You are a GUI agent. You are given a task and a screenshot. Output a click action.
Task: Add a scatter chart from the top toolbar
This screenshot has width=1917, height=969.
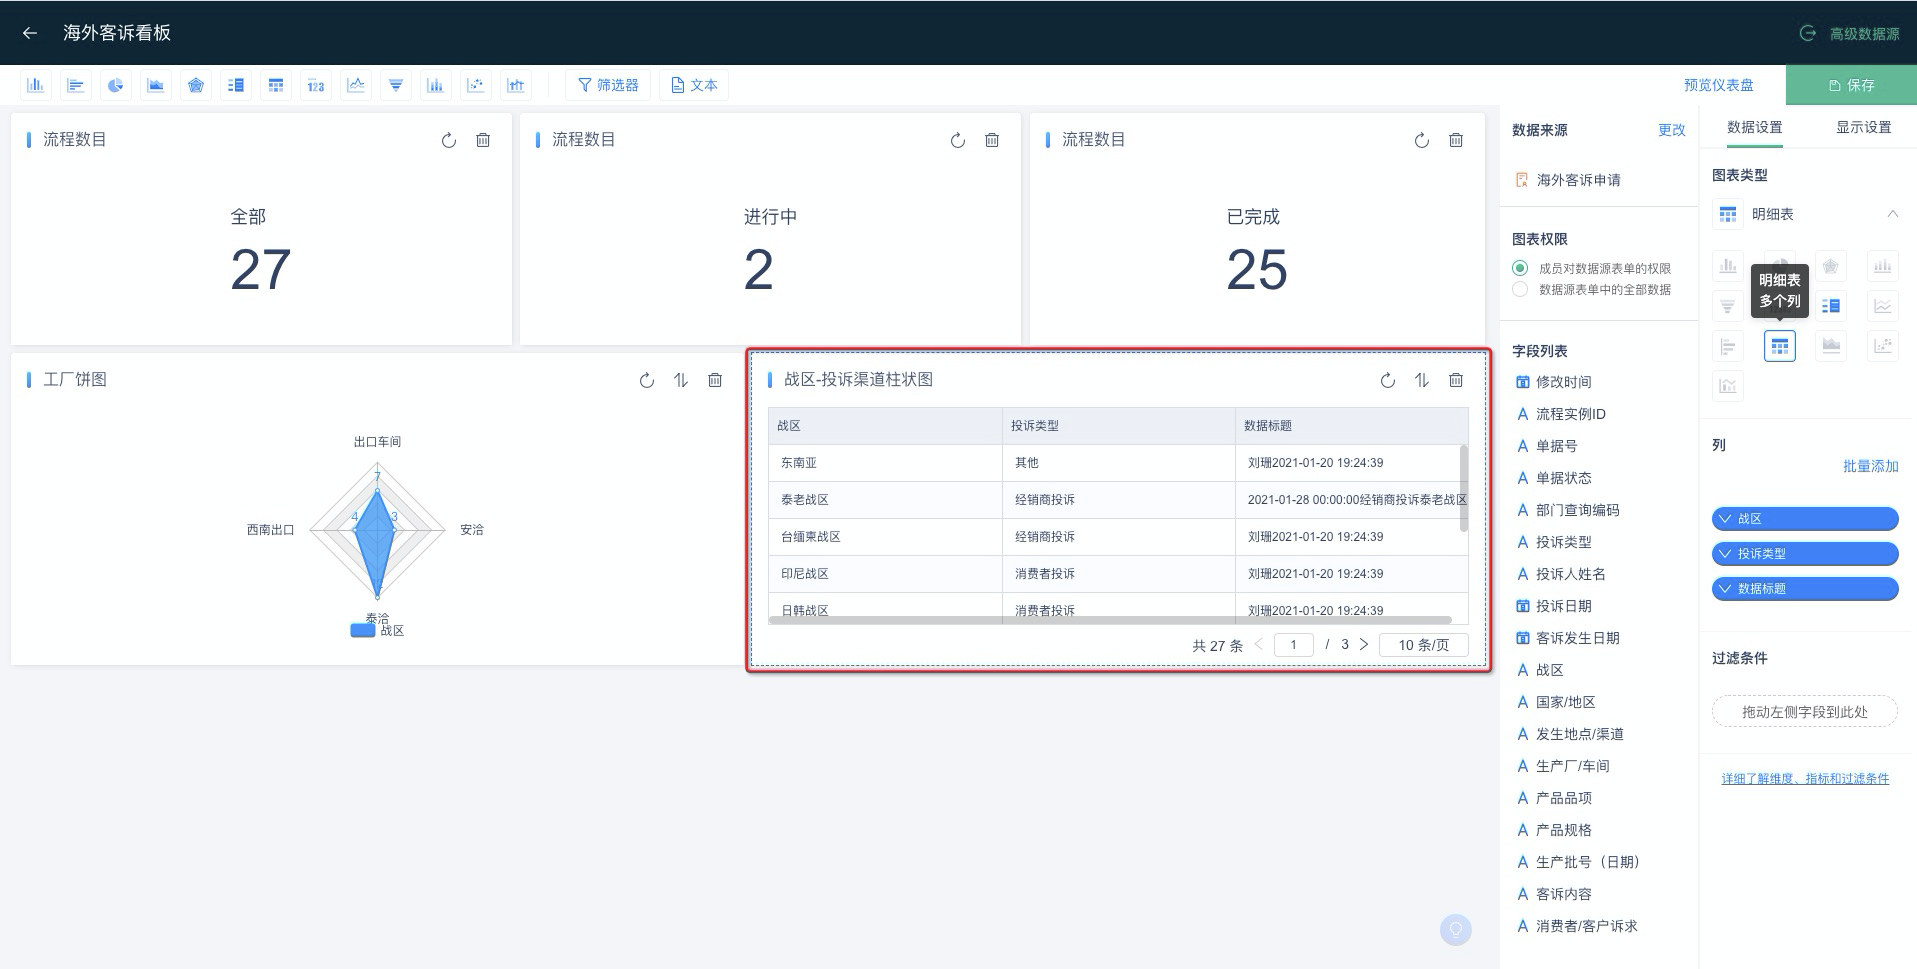(x=476, y=85)
